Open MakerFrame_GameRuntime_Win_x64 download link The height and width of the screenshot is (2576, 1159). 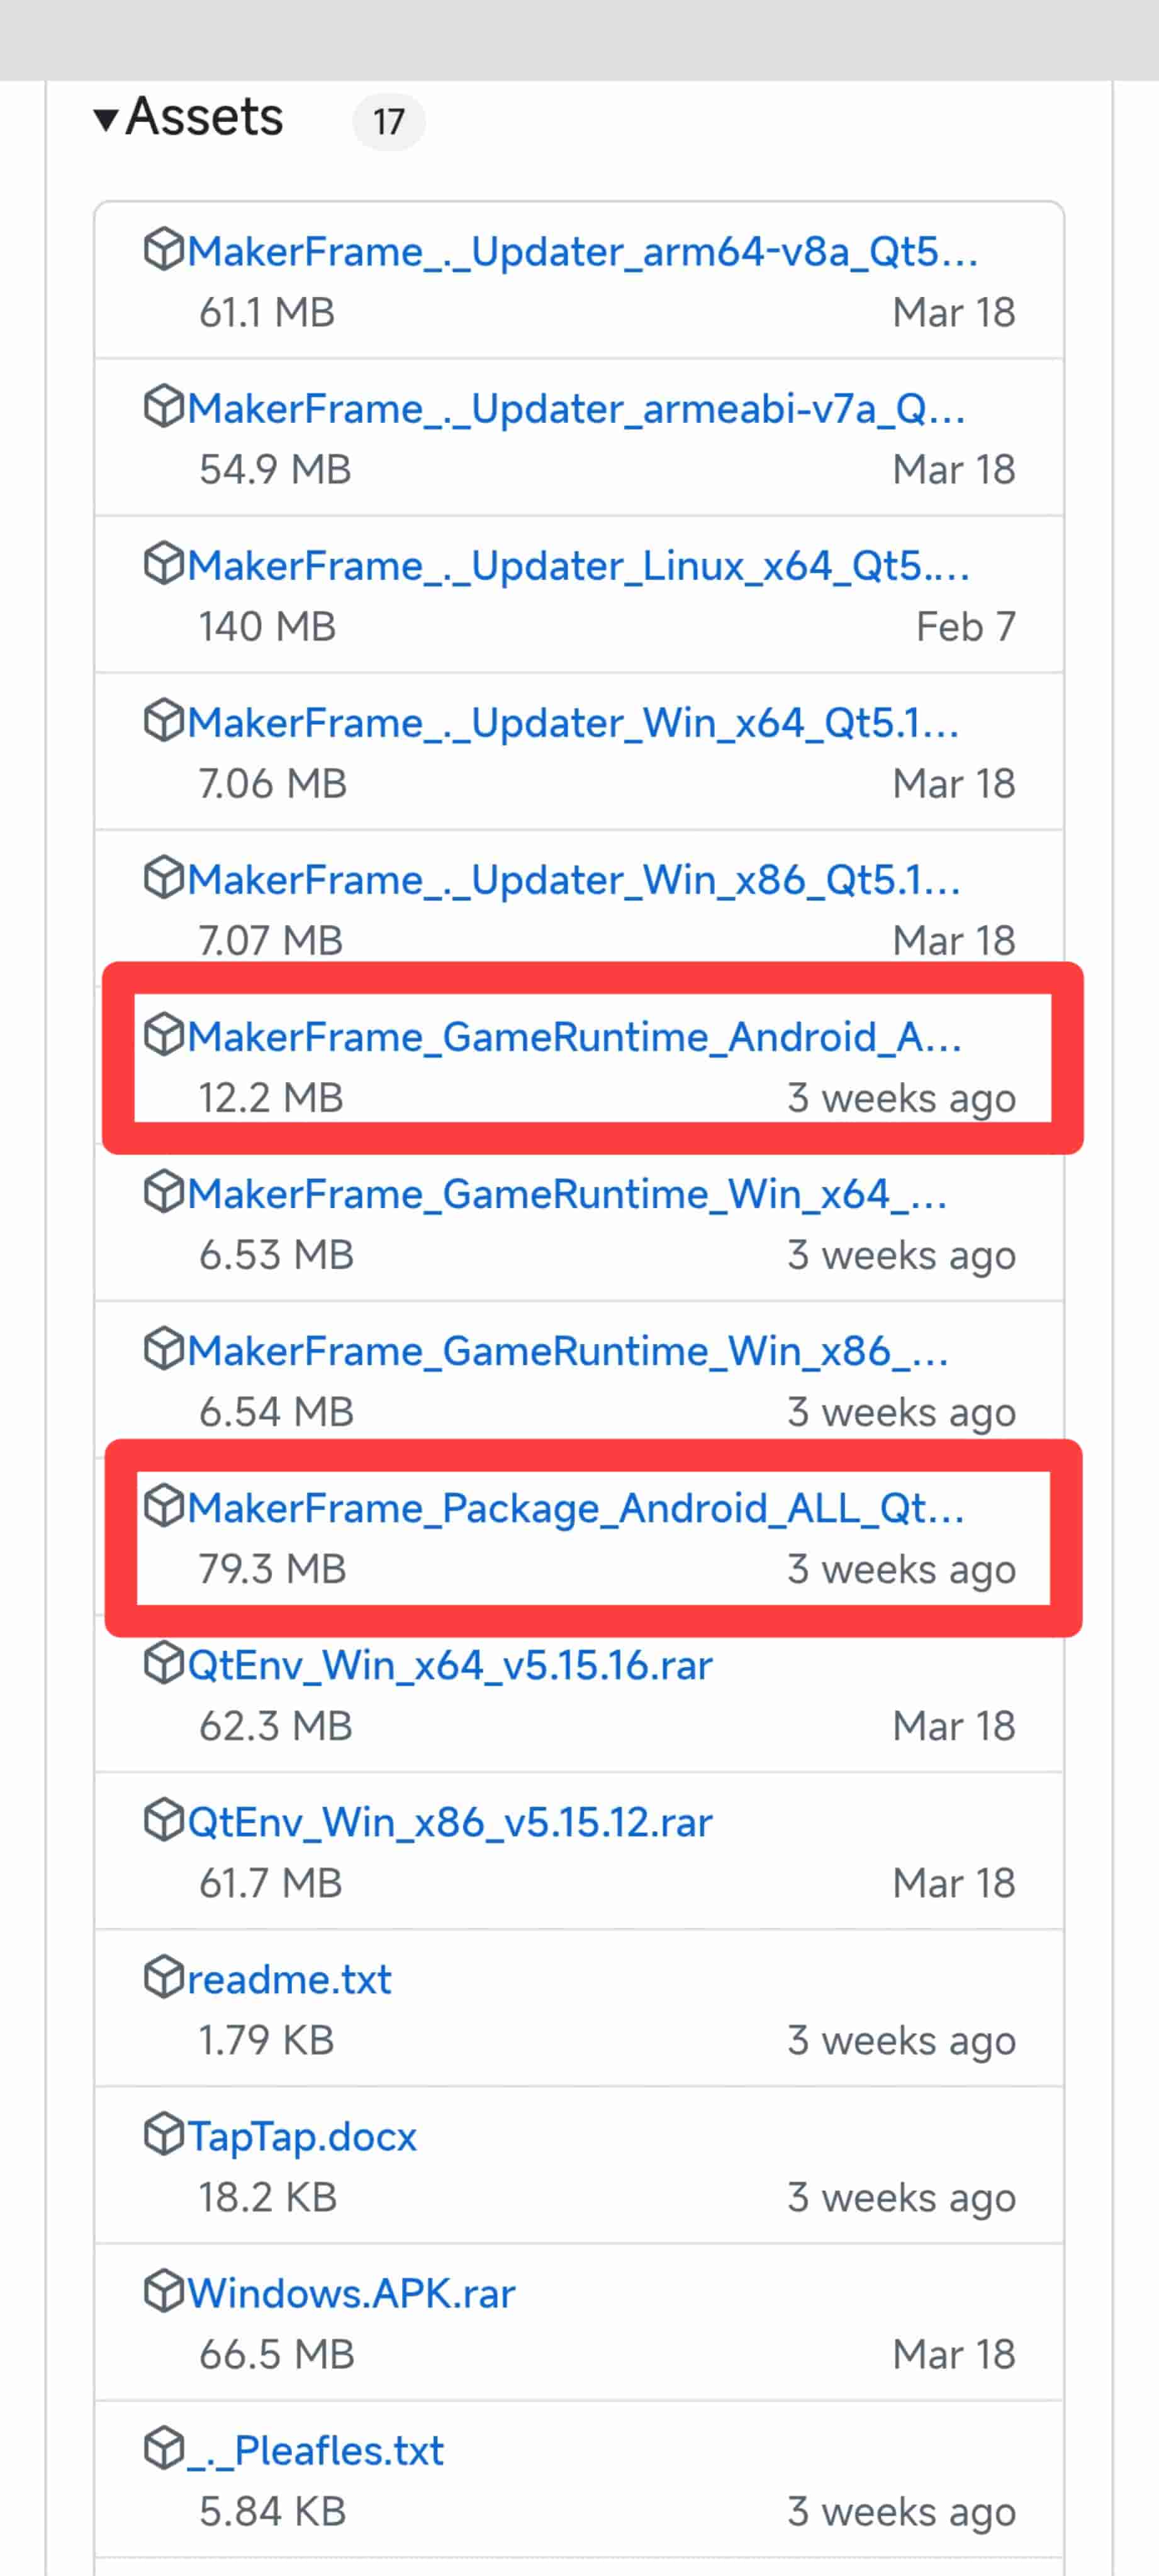pyautogui.click(x=567, y=1193)
